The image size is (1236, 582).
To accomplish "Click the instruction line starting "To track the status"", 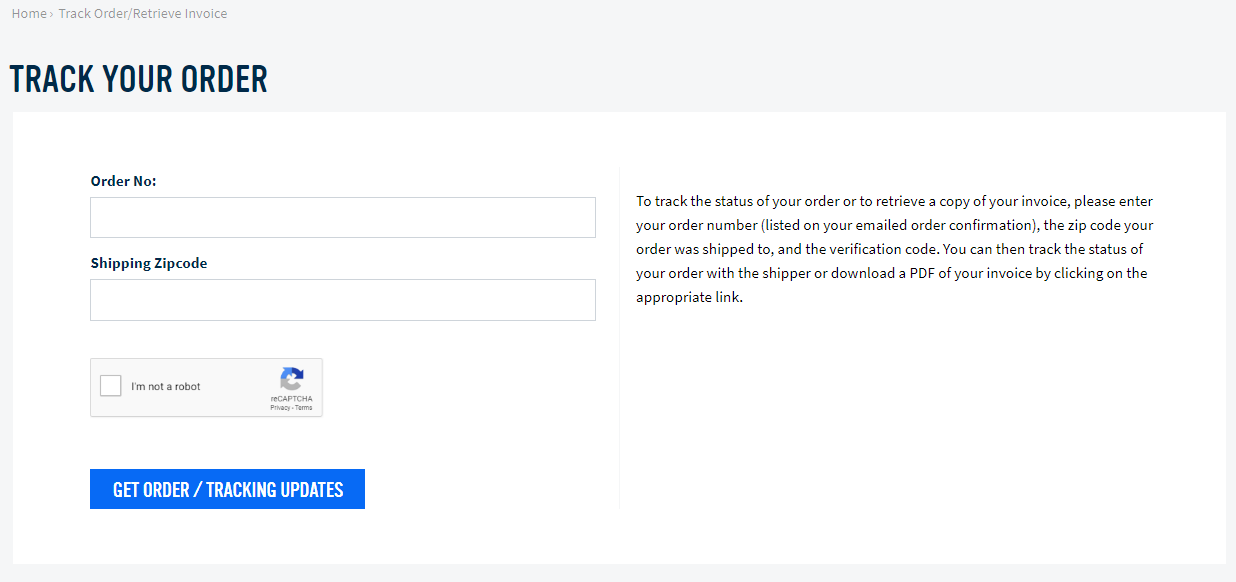I will [x=894, y=201].
